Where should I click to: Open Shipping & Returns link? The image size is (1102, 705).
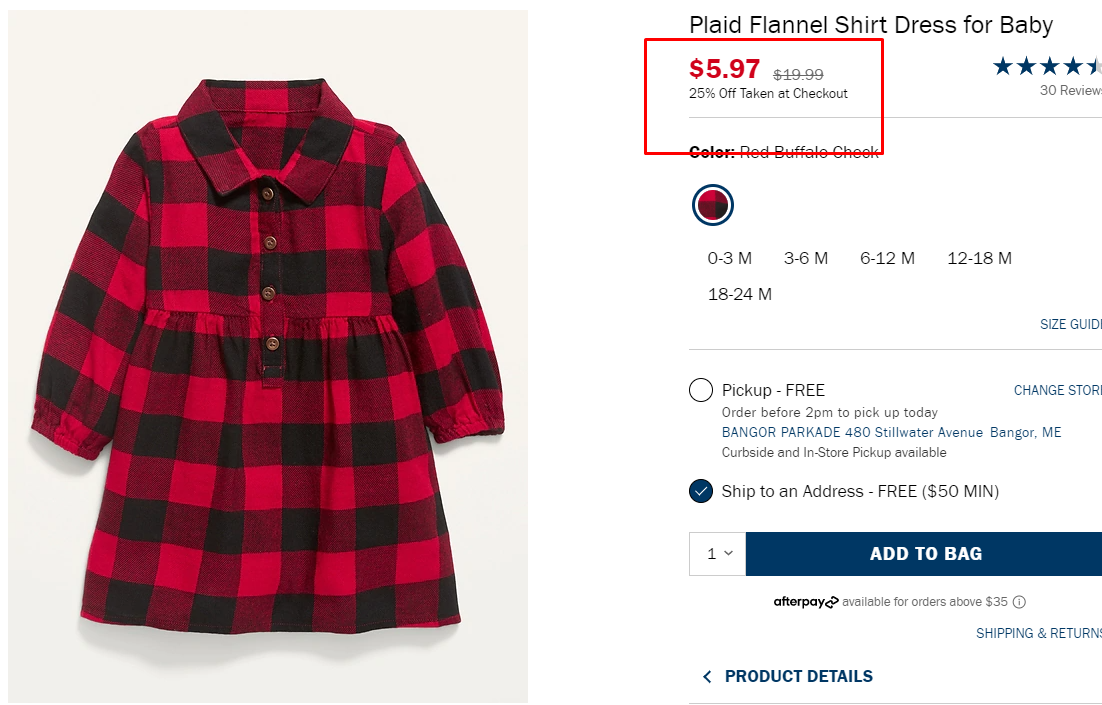[1038, 633]
